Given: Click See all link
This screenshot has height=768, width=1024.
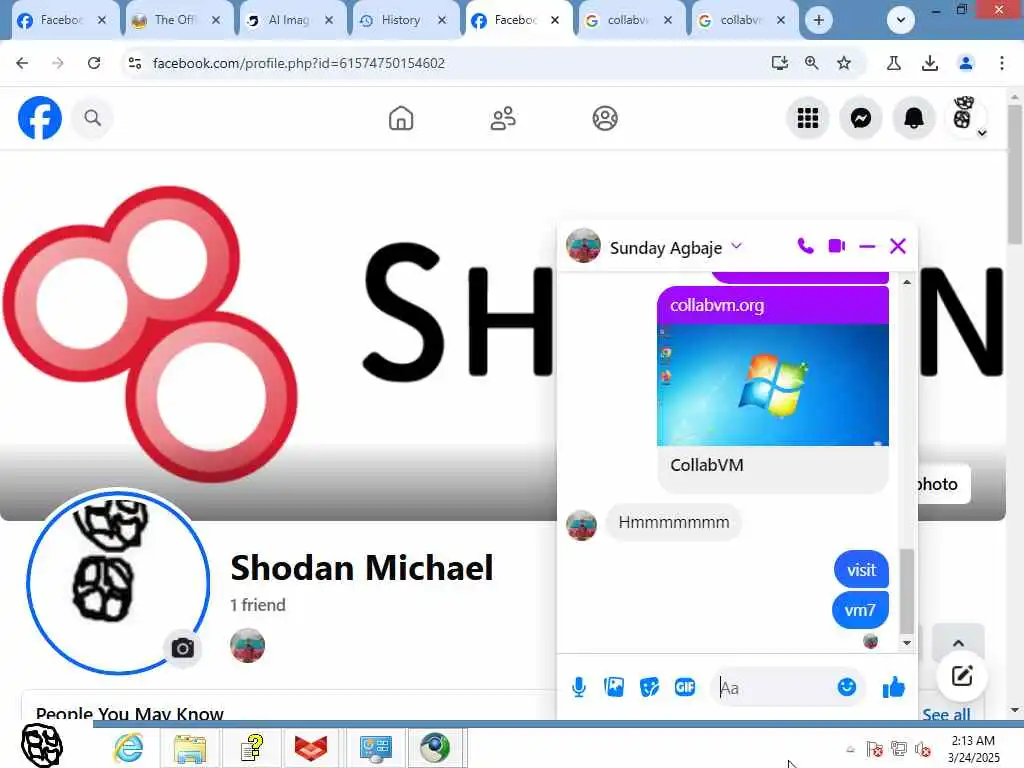Looking at the screenshot, I should [x=946, y=714].
